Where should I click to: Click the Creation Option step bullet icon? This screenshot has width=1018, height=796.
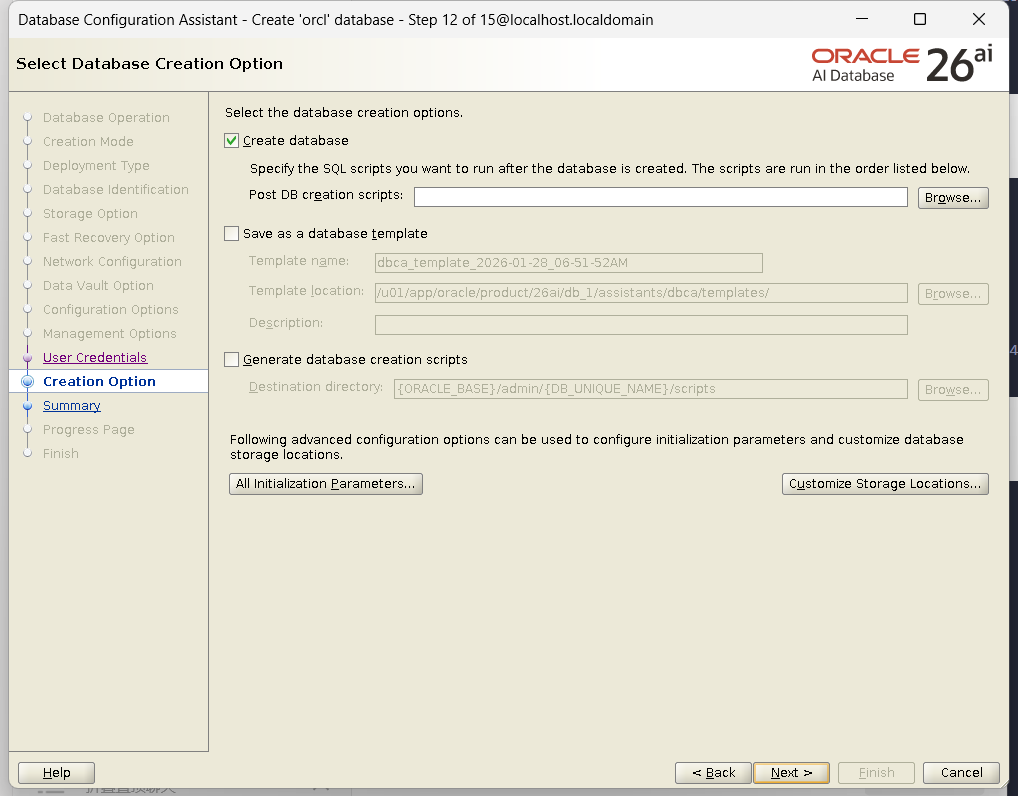click(27, 382)
